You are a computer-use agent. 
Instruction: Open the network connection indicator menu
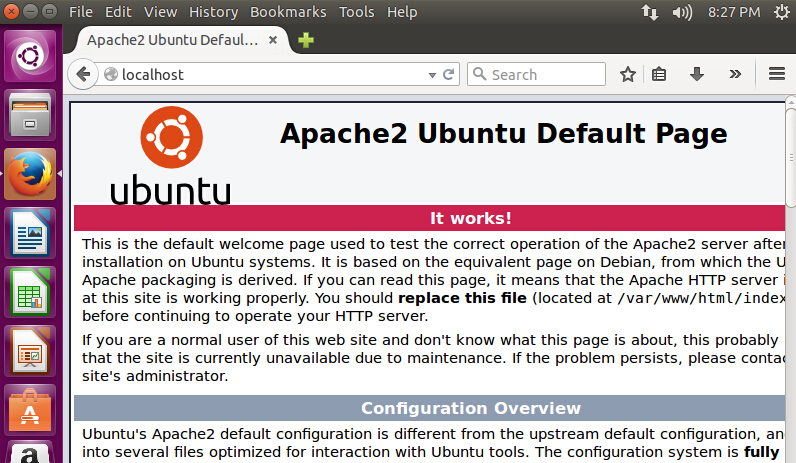pos(649,13)
